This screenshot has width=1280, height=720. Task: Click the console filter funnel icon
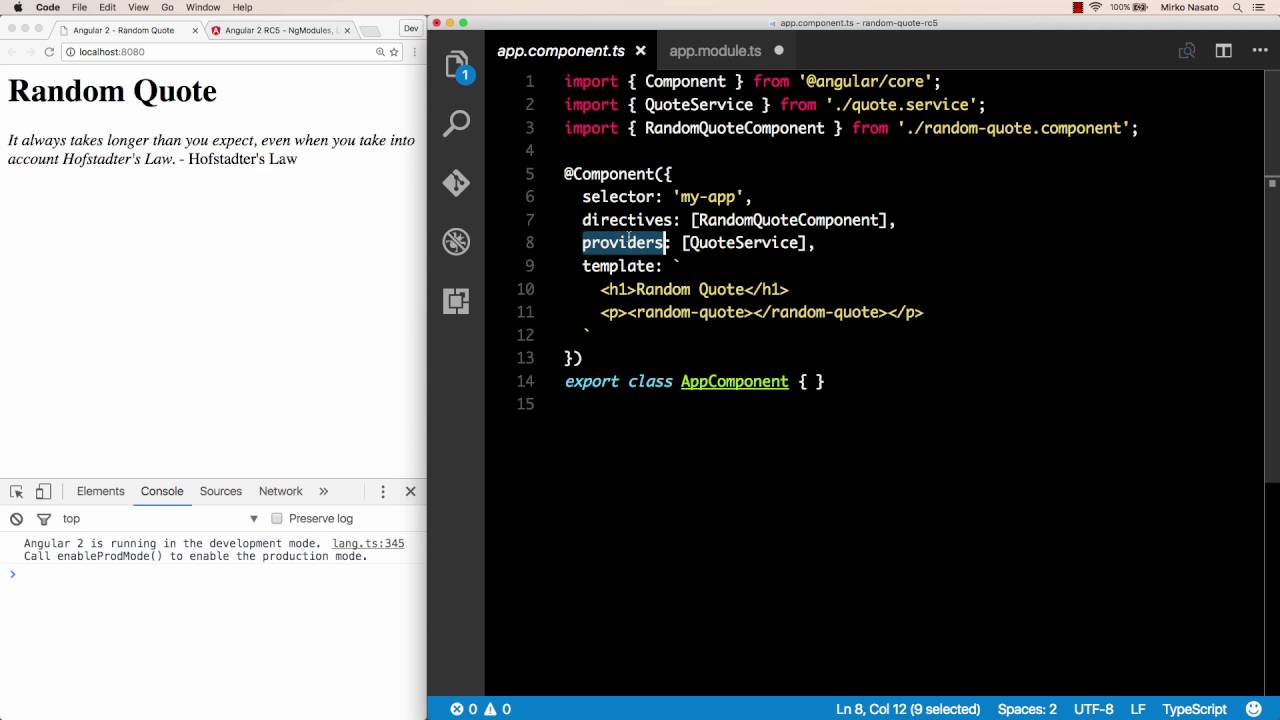(43, 519)
